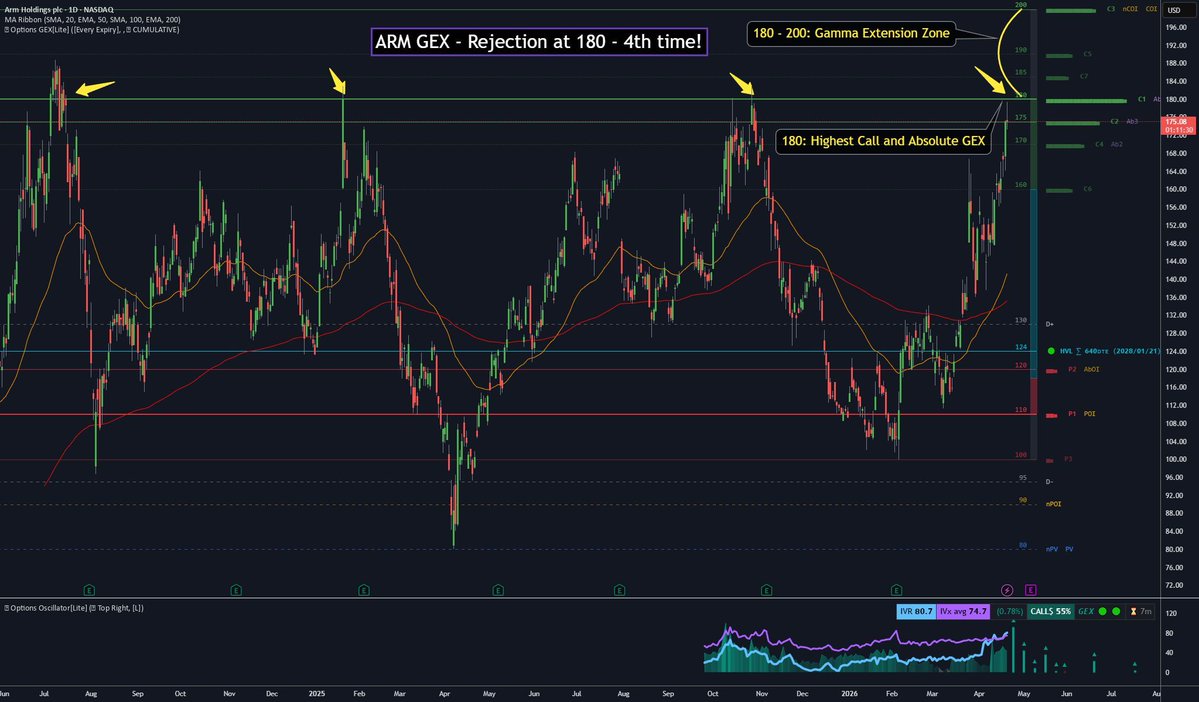Click the (0.78%) value in oscillator
This screenshot has width=1199, height=702.
(x=1009, y=611)
